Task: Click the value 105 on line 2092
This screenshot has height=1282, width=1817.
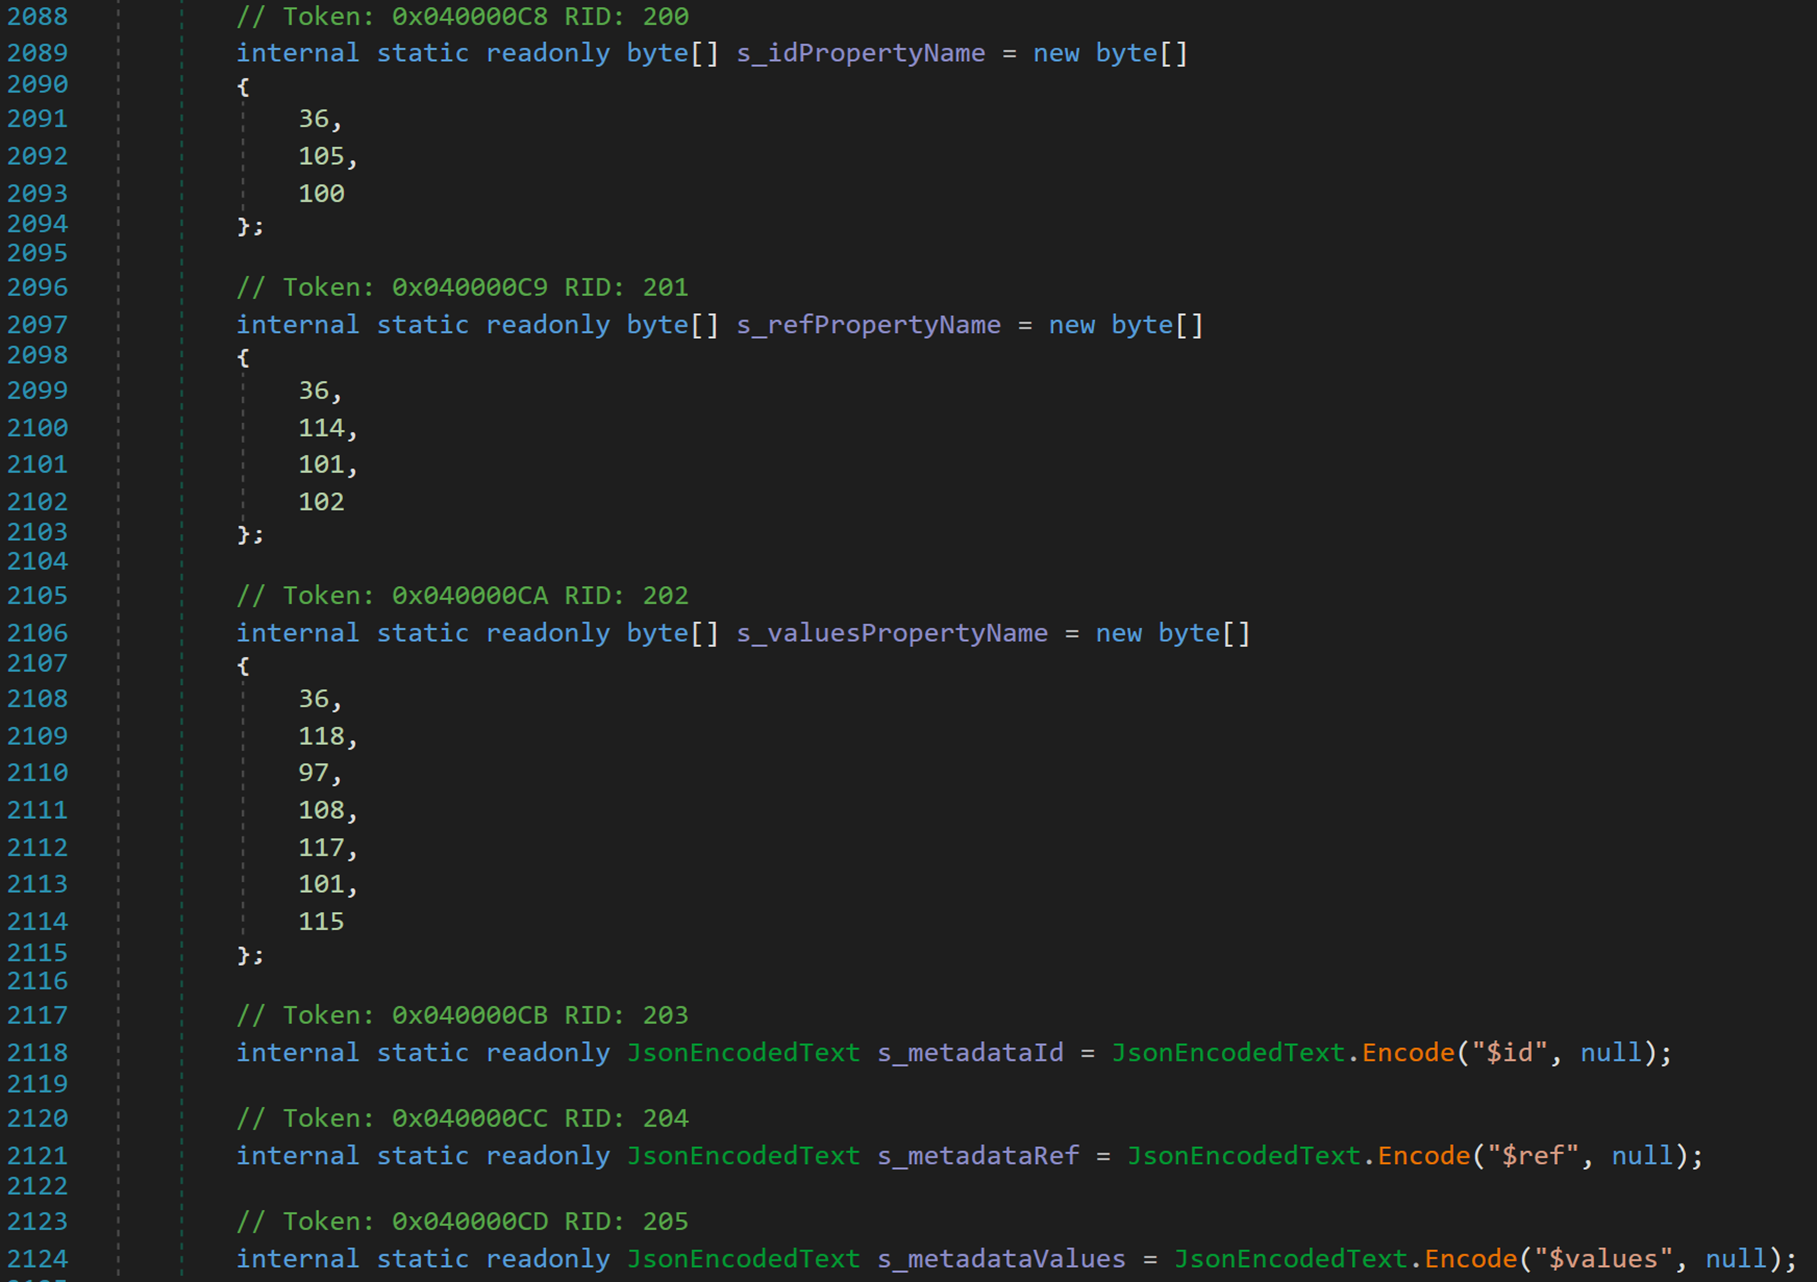Action: tap(321, 156)
